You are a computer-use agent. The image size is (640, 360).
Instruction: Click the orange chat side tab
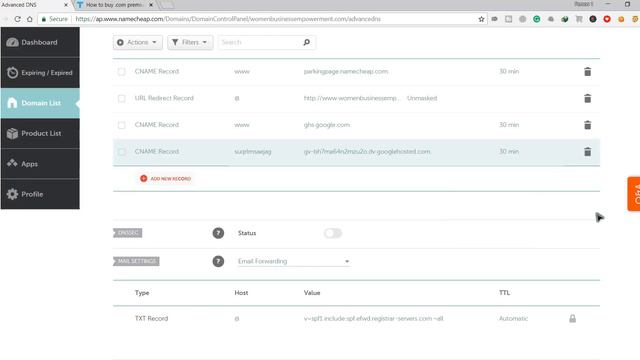tap(634, 194)
